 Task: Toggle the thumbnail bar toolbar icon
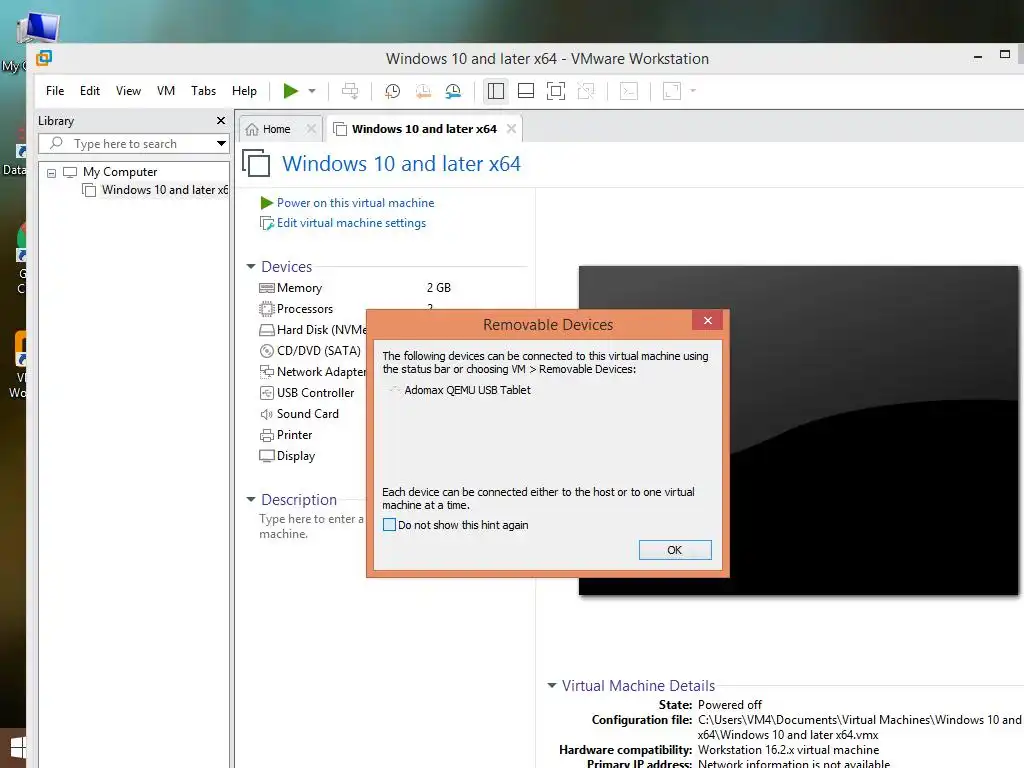(526, 91)
